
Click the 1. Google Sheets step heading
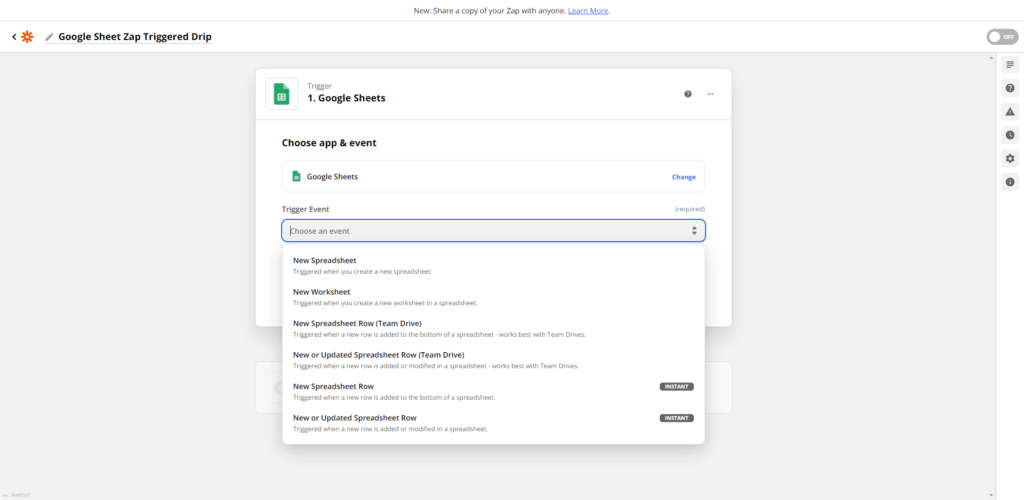click(346, 99)
